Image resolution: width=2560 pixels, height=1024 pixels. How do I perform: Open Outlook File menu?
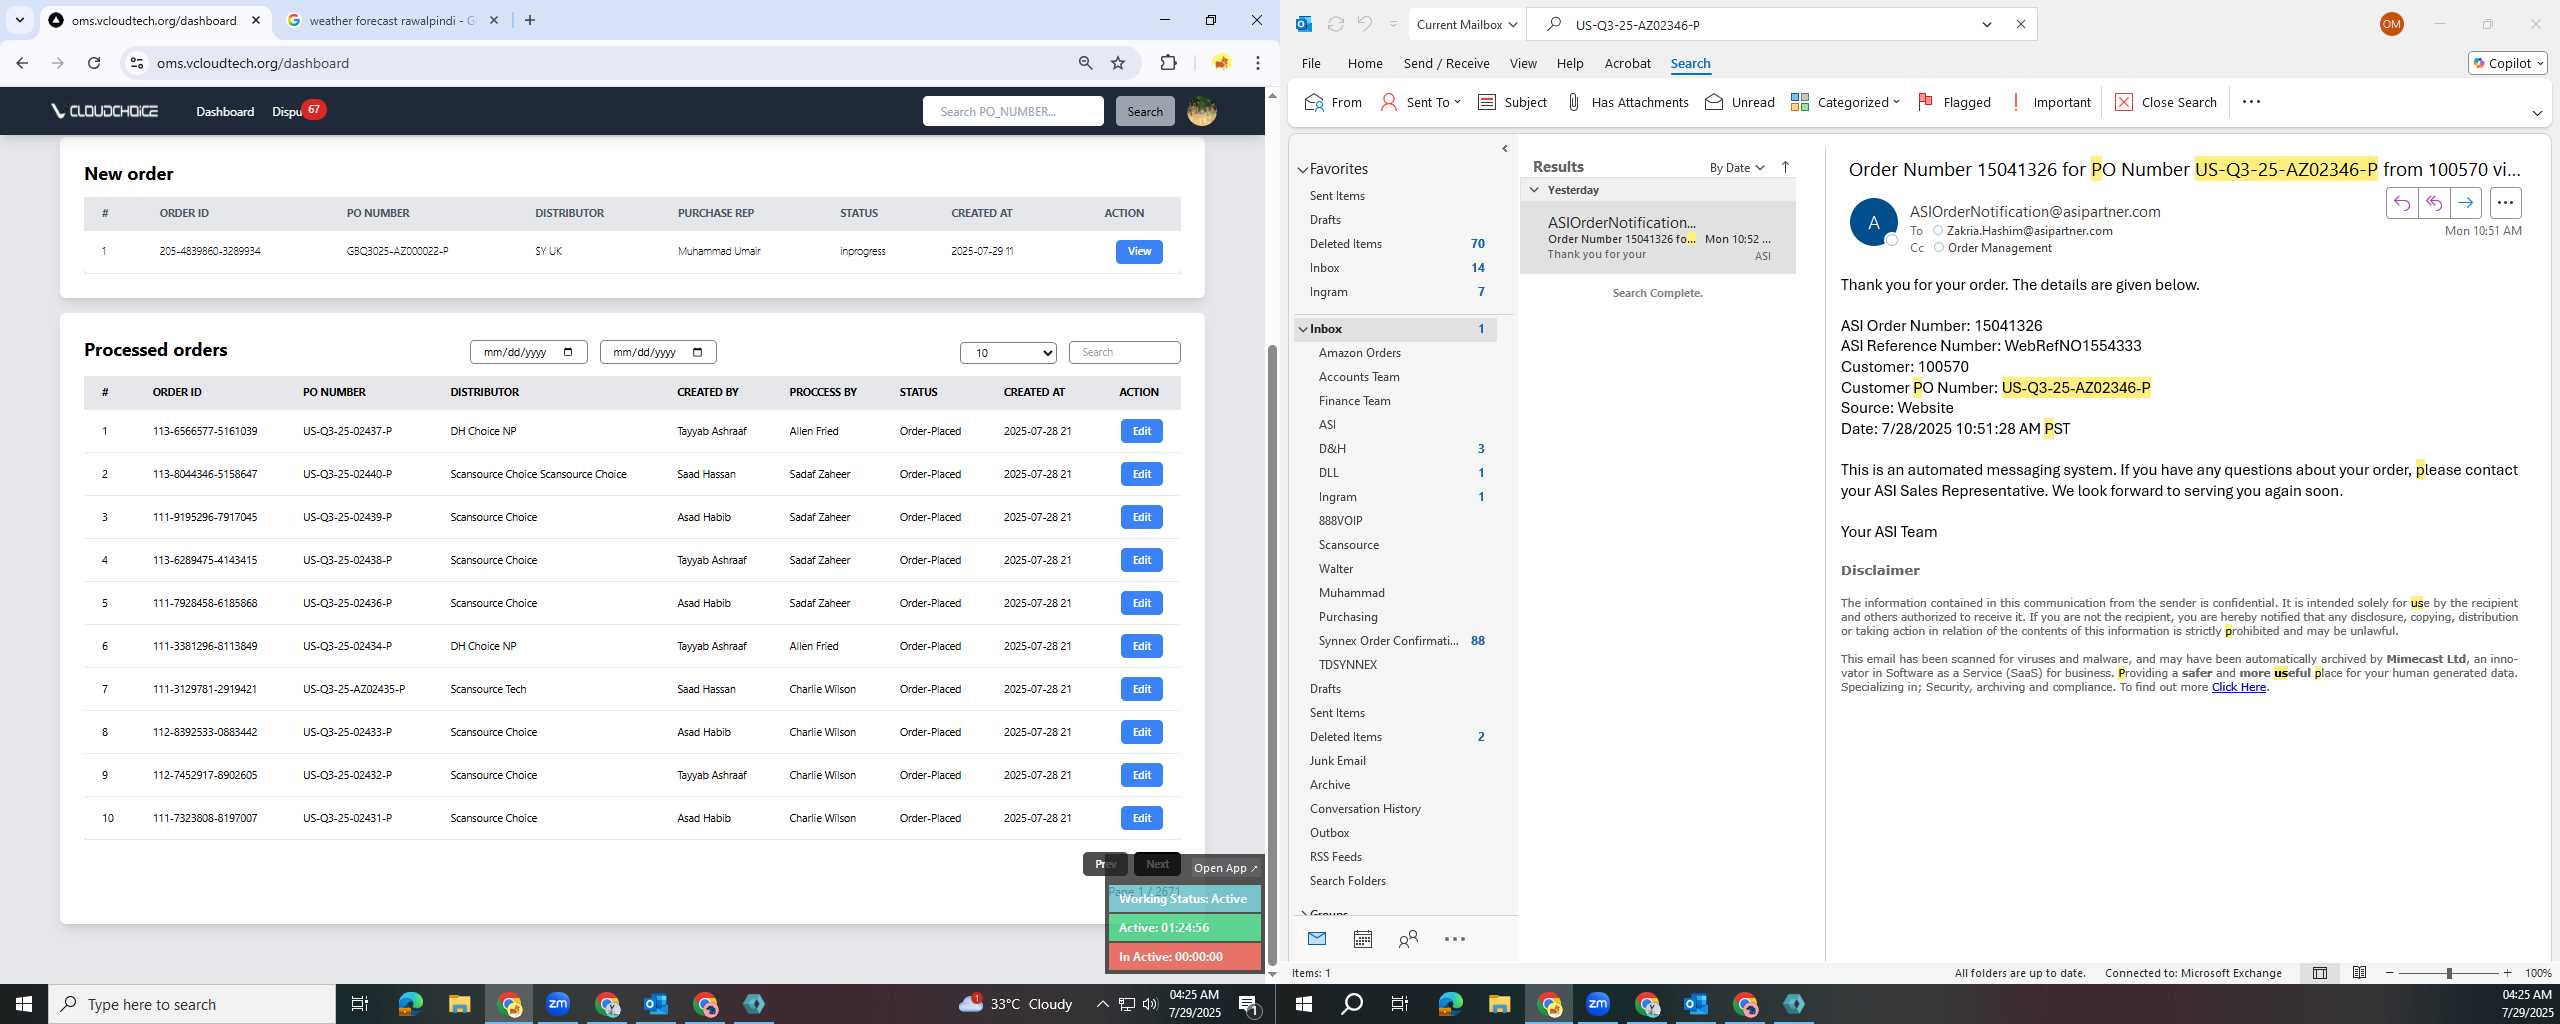[x=1310, y=63]
